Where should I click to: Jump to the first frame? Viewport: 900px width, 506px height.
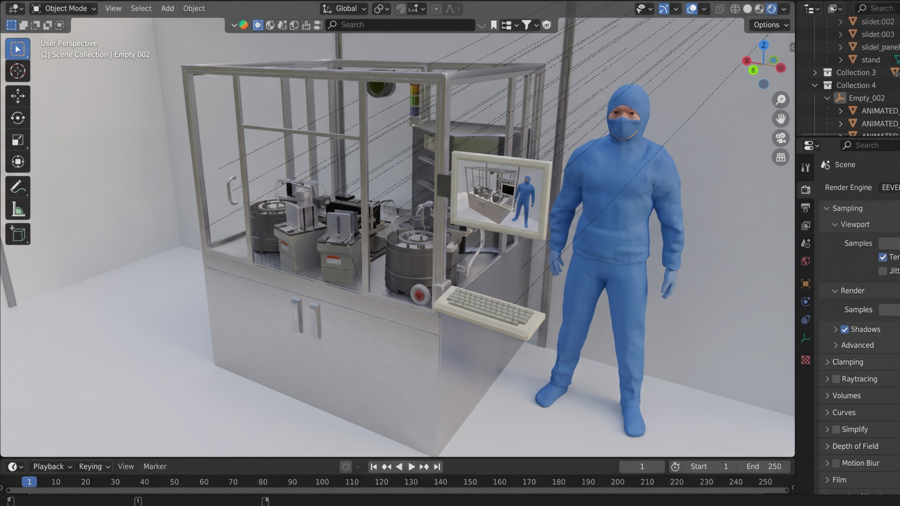374,466
